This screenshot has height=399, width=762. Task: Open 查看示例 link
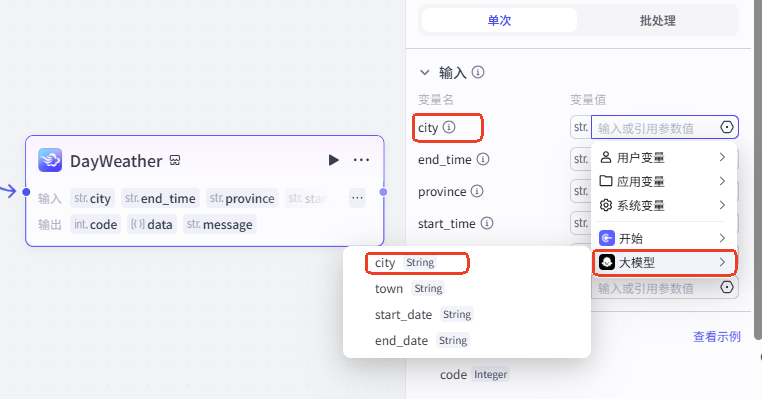(717, 336)
